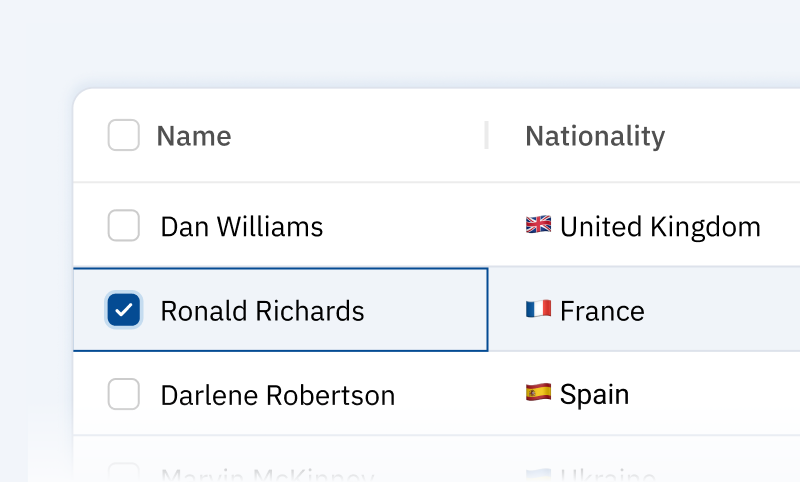Select the Darlene Robertson row checkbox
The height and width of the screenshot is (482, 800).
[124, 395]
